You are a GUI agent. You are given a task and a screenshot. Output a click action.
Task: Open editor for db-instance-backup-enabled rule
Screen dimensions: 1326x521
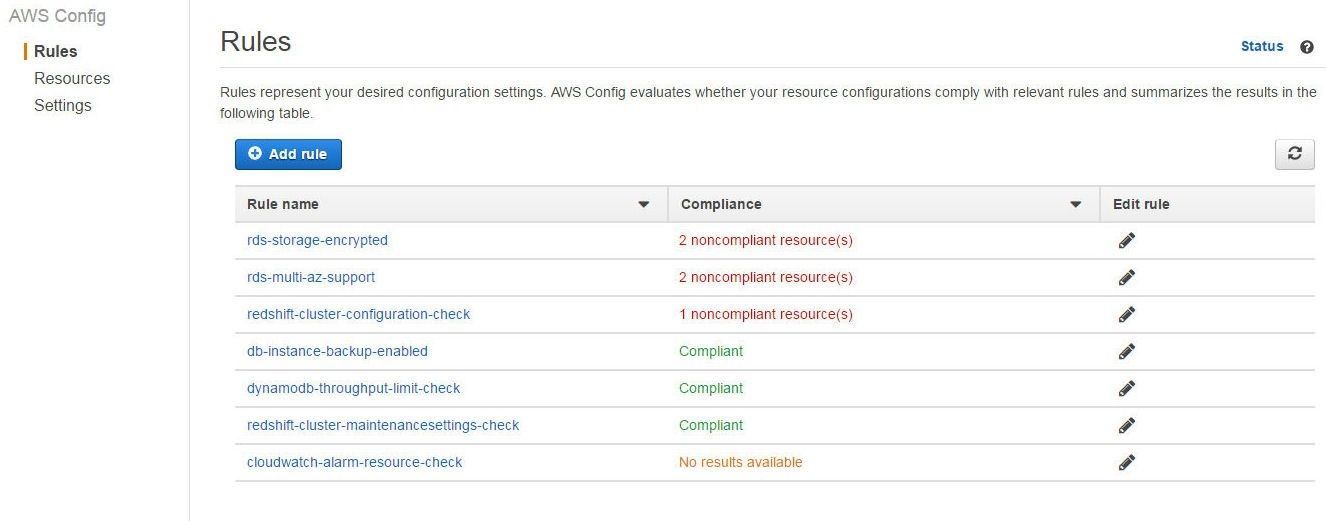click(1127, 351)
